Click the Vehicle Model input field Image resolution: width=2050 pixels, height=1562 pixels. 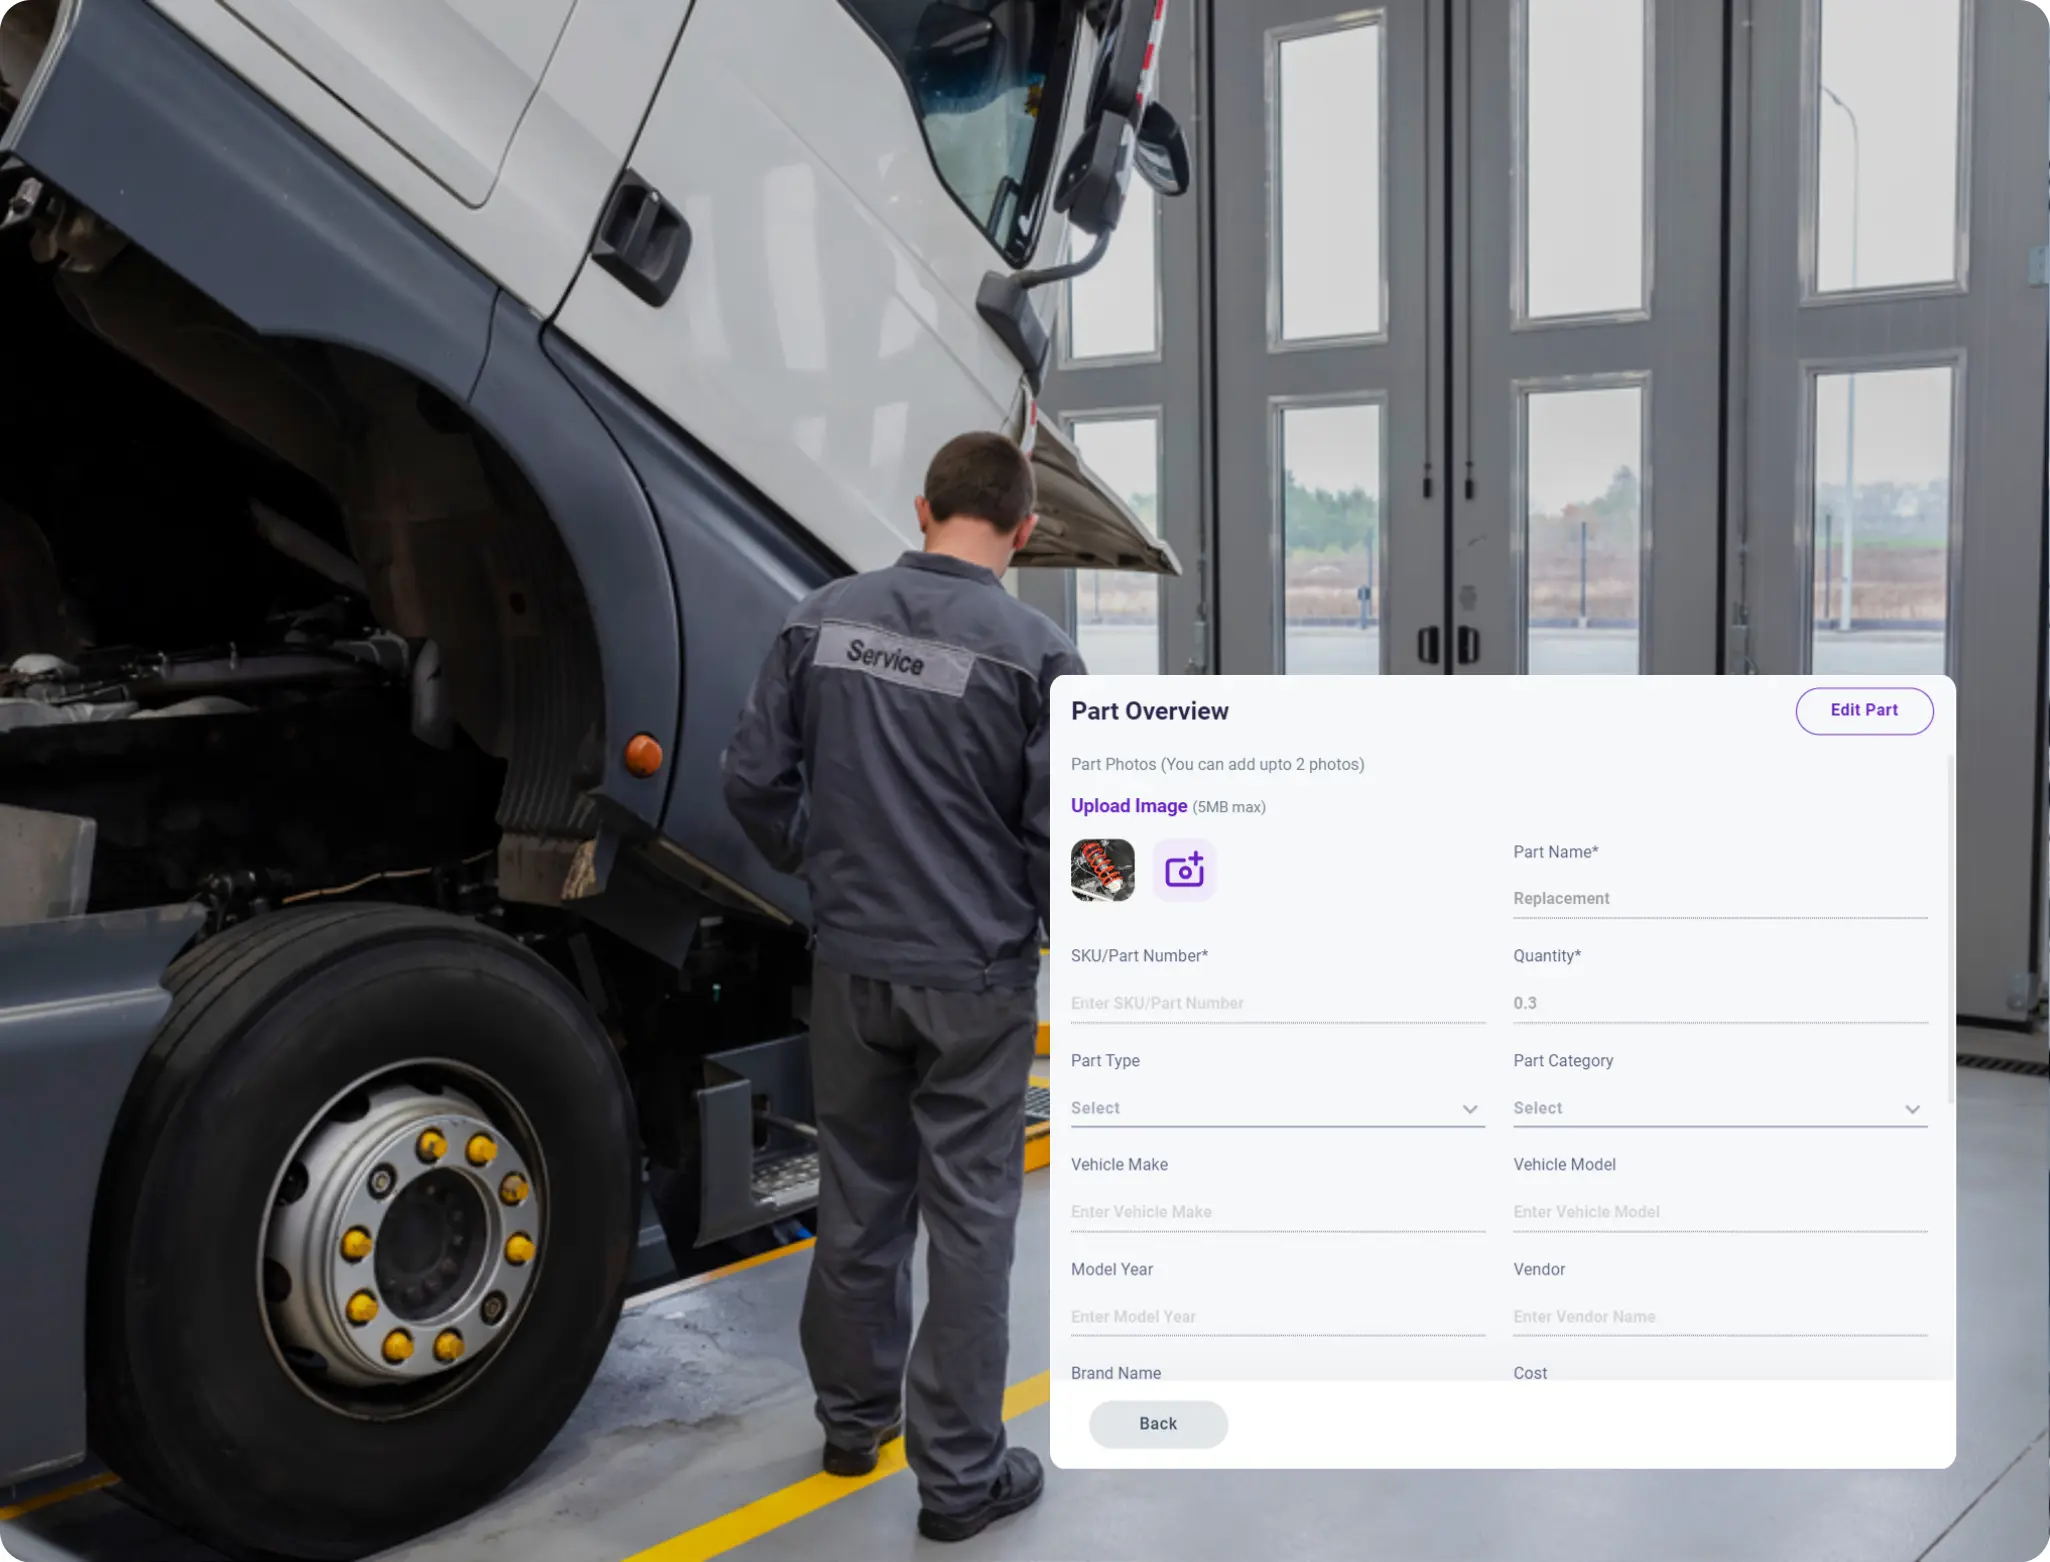coord(1719,1211)
